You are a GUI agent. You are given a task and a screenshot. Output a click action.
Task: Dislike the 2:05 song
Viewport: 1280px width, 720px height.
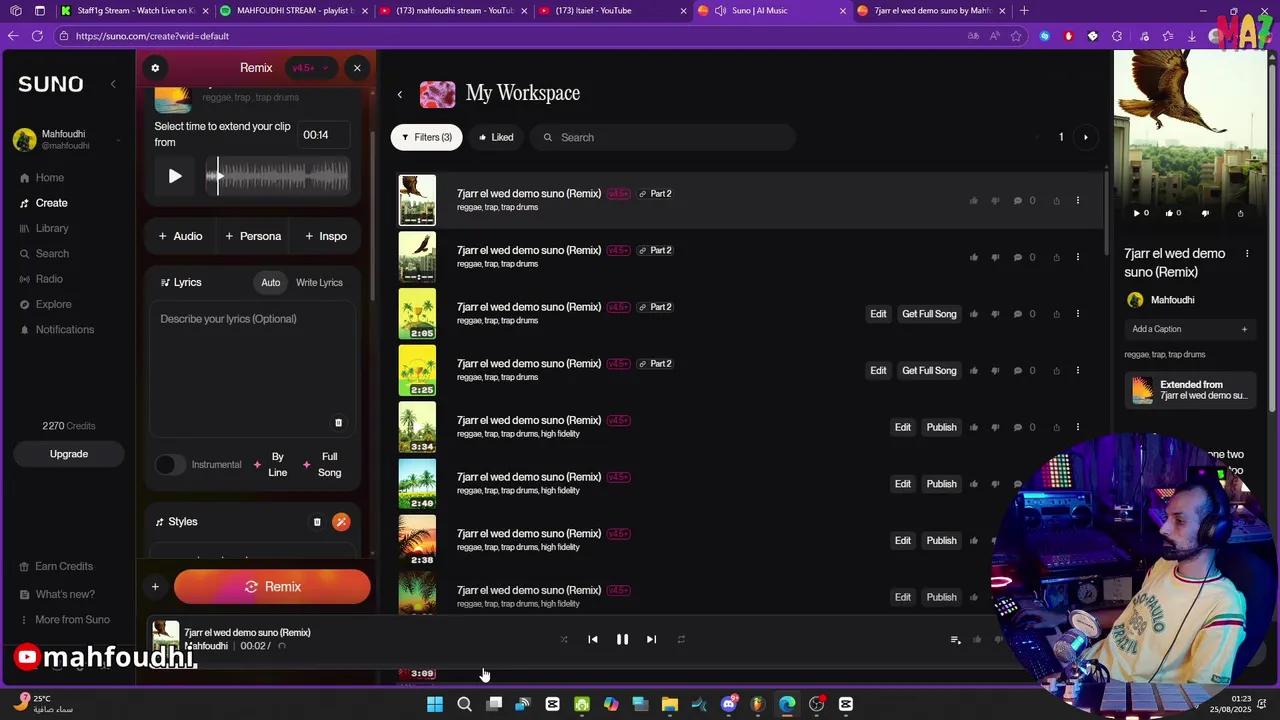(x=995, y=314)
